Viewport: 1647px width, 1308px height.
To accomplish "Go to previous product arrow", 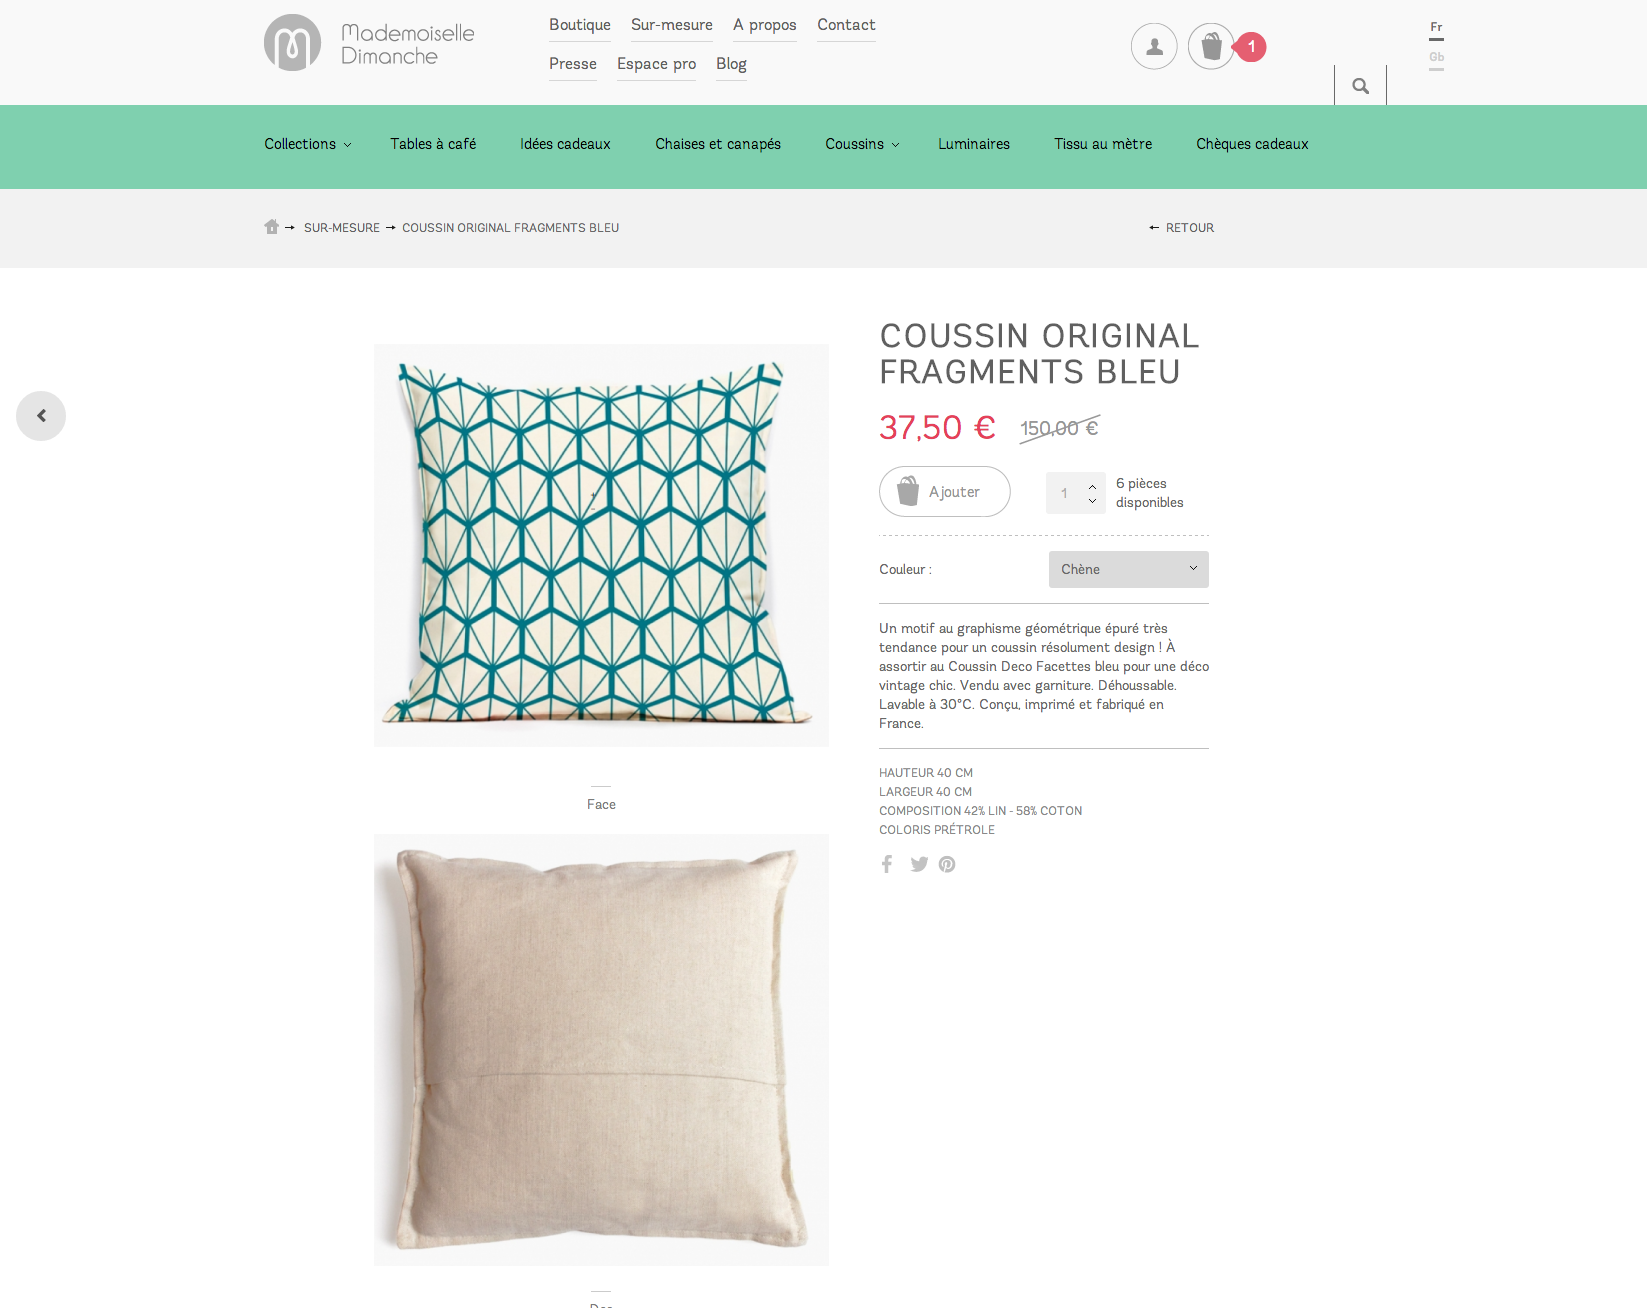I will pos(41,416).
